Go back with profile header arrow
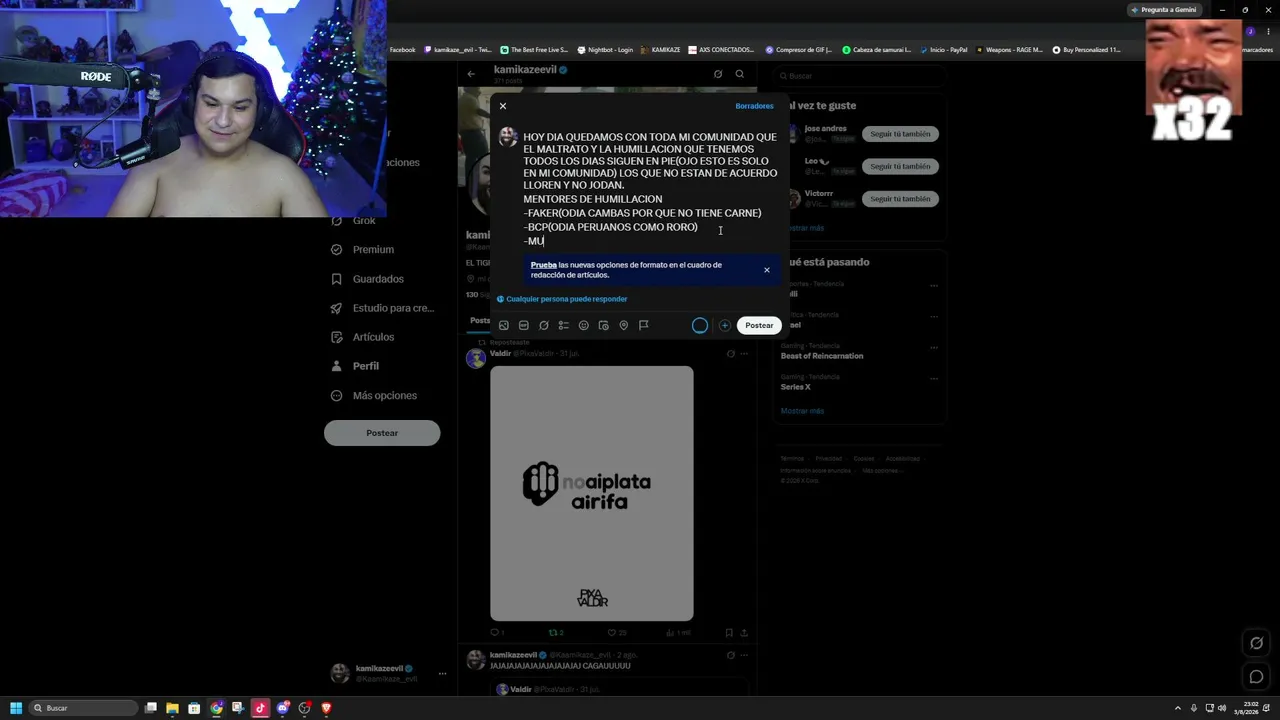 (471, 74)
